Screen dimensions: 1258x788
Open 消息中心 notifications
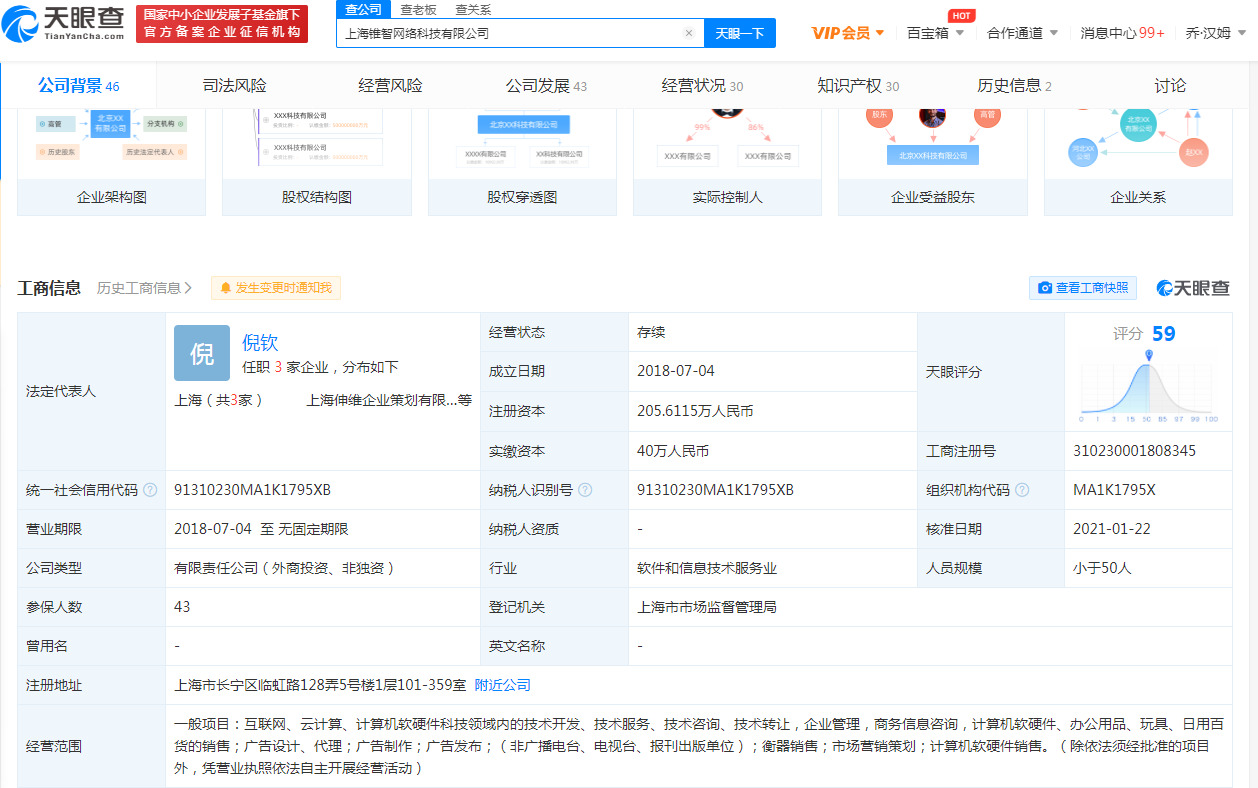(1122, 33)
